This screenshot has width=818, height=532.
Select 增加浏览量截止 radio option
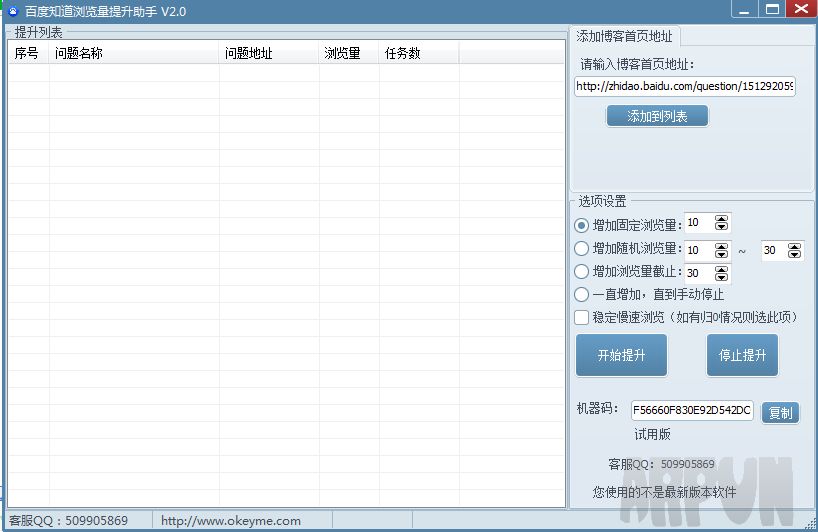click(x=582, y=272)
